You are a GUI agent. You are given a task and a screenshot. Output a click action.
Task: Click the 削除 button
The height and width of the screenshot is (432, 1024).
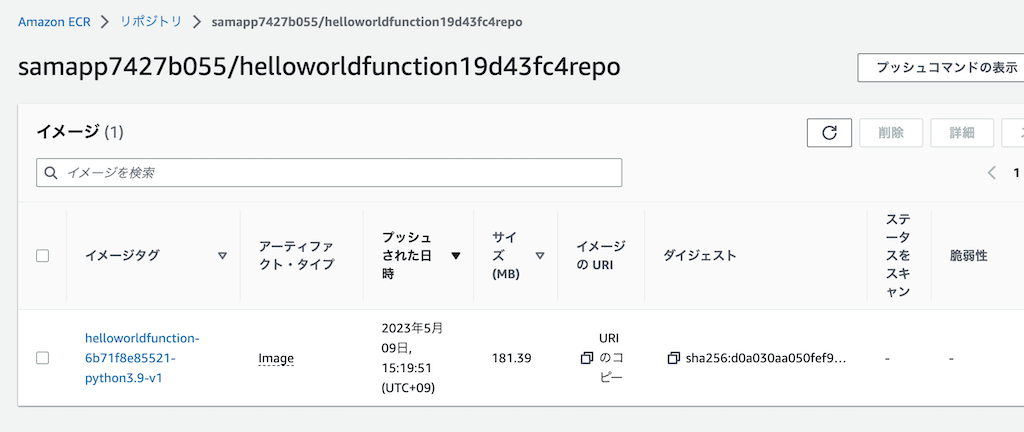click(x=891, y=132)
